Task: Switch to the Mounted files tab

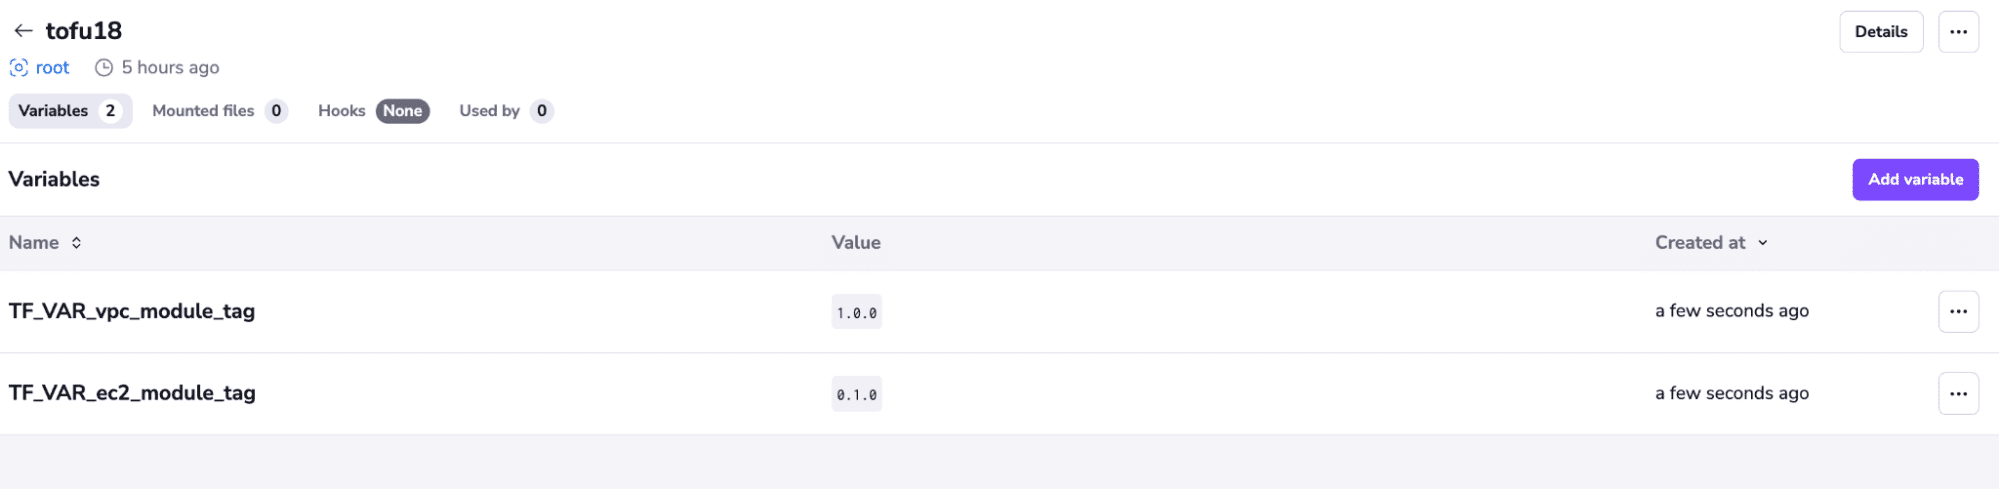Action: click(x=220, y=111)
